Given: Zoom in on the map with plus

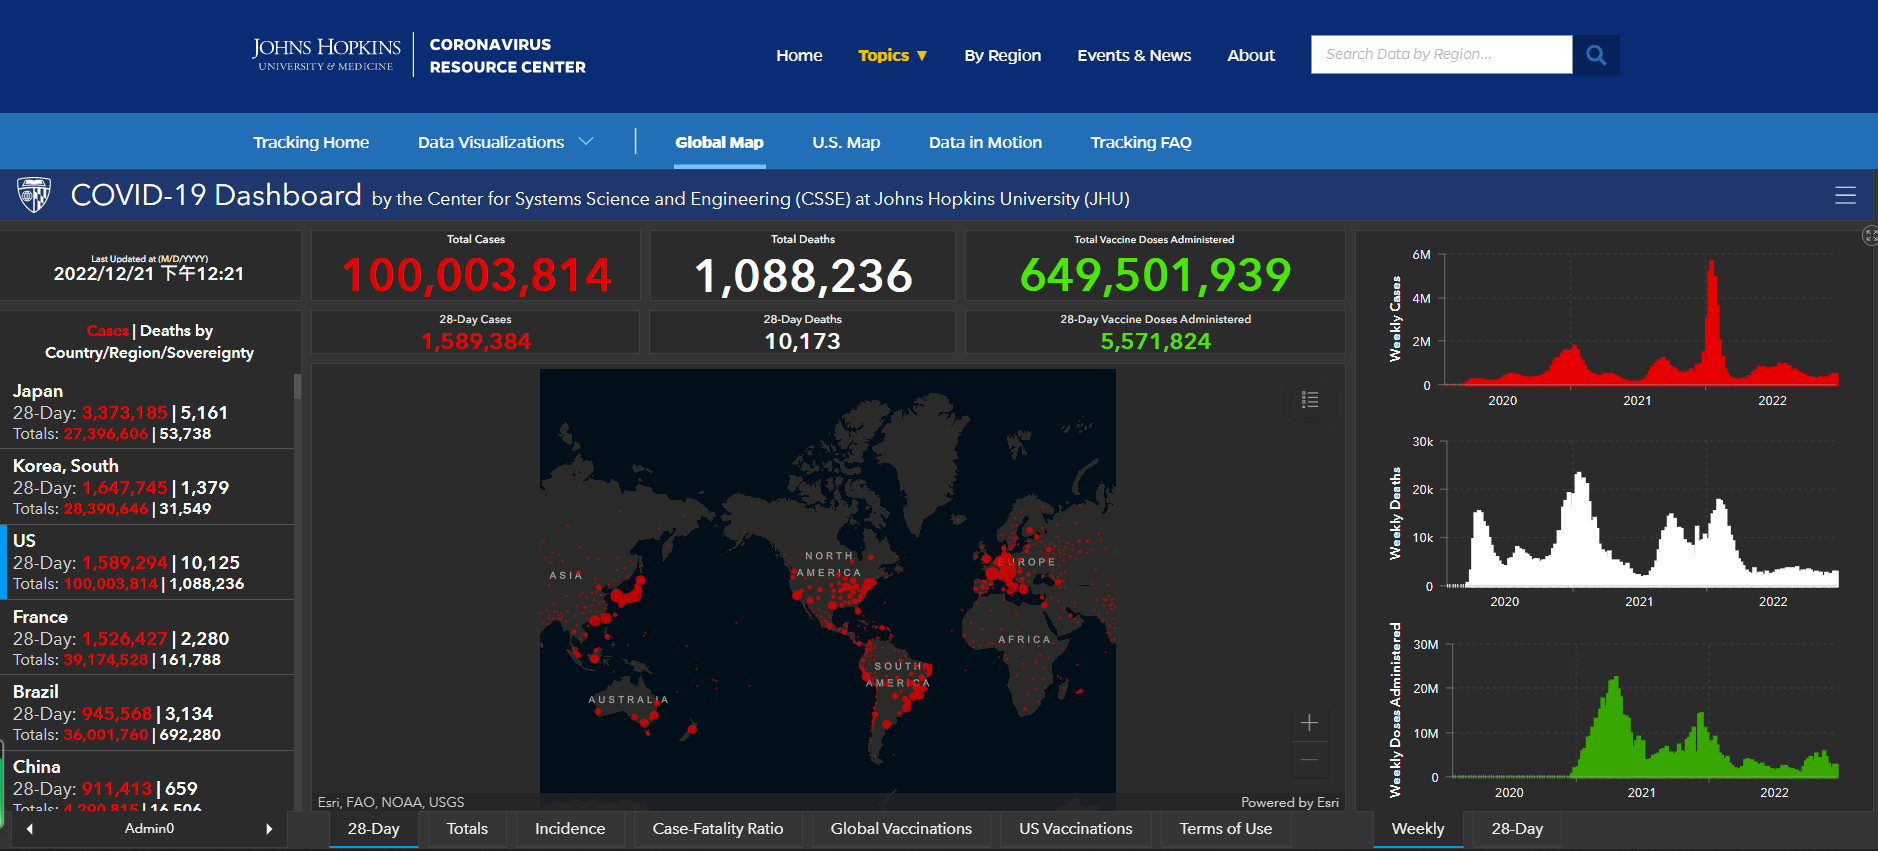Looking at the screenshot, I should 1309,723.
